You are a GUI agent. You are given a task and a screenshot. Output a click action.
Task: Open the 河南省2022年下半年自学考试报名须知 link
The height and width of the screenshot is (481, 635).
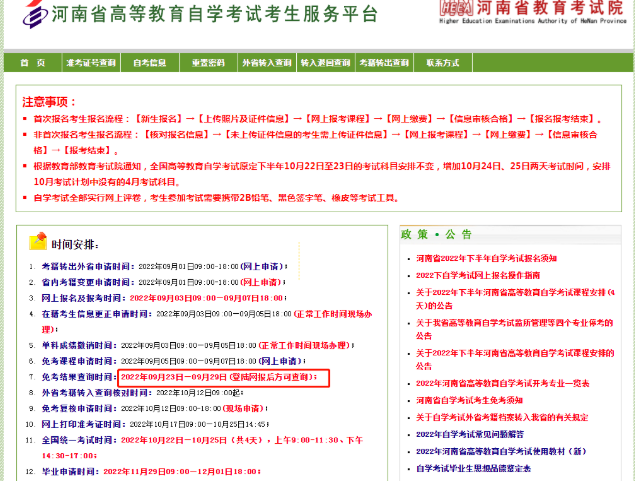tap(486, 258)
